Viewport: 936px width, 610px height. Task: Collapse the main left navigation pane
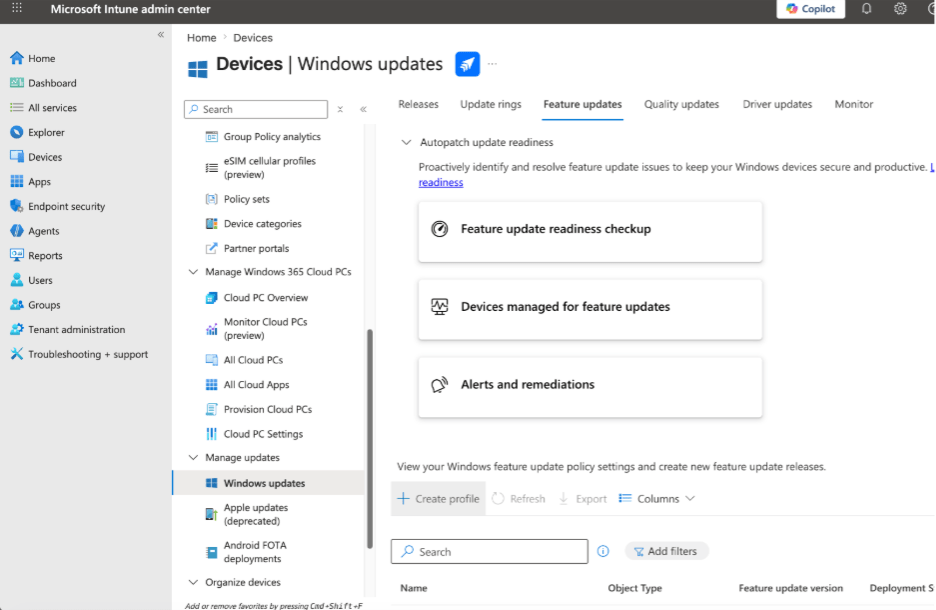coord(161,35)
